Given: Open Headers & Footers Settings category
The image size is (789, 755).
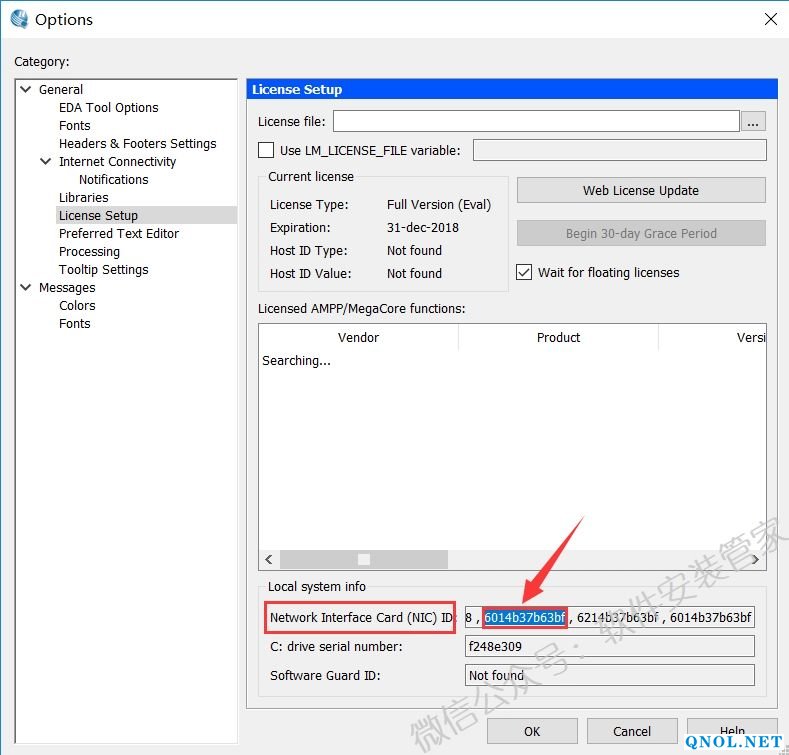Looking at the screenshot, I should click(x=137, y=144).
